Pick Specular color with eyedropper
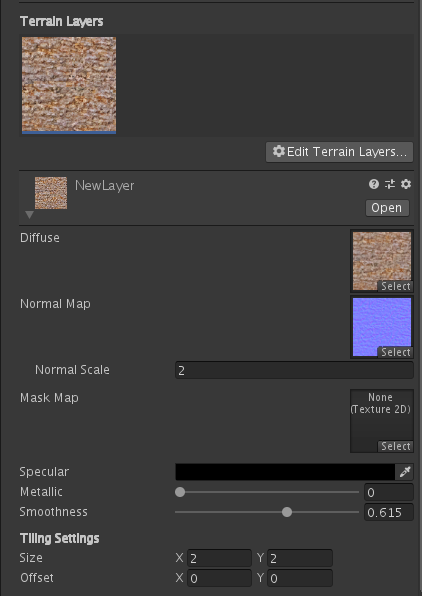This screenshot has width=422, height=596. click(405, 472)
